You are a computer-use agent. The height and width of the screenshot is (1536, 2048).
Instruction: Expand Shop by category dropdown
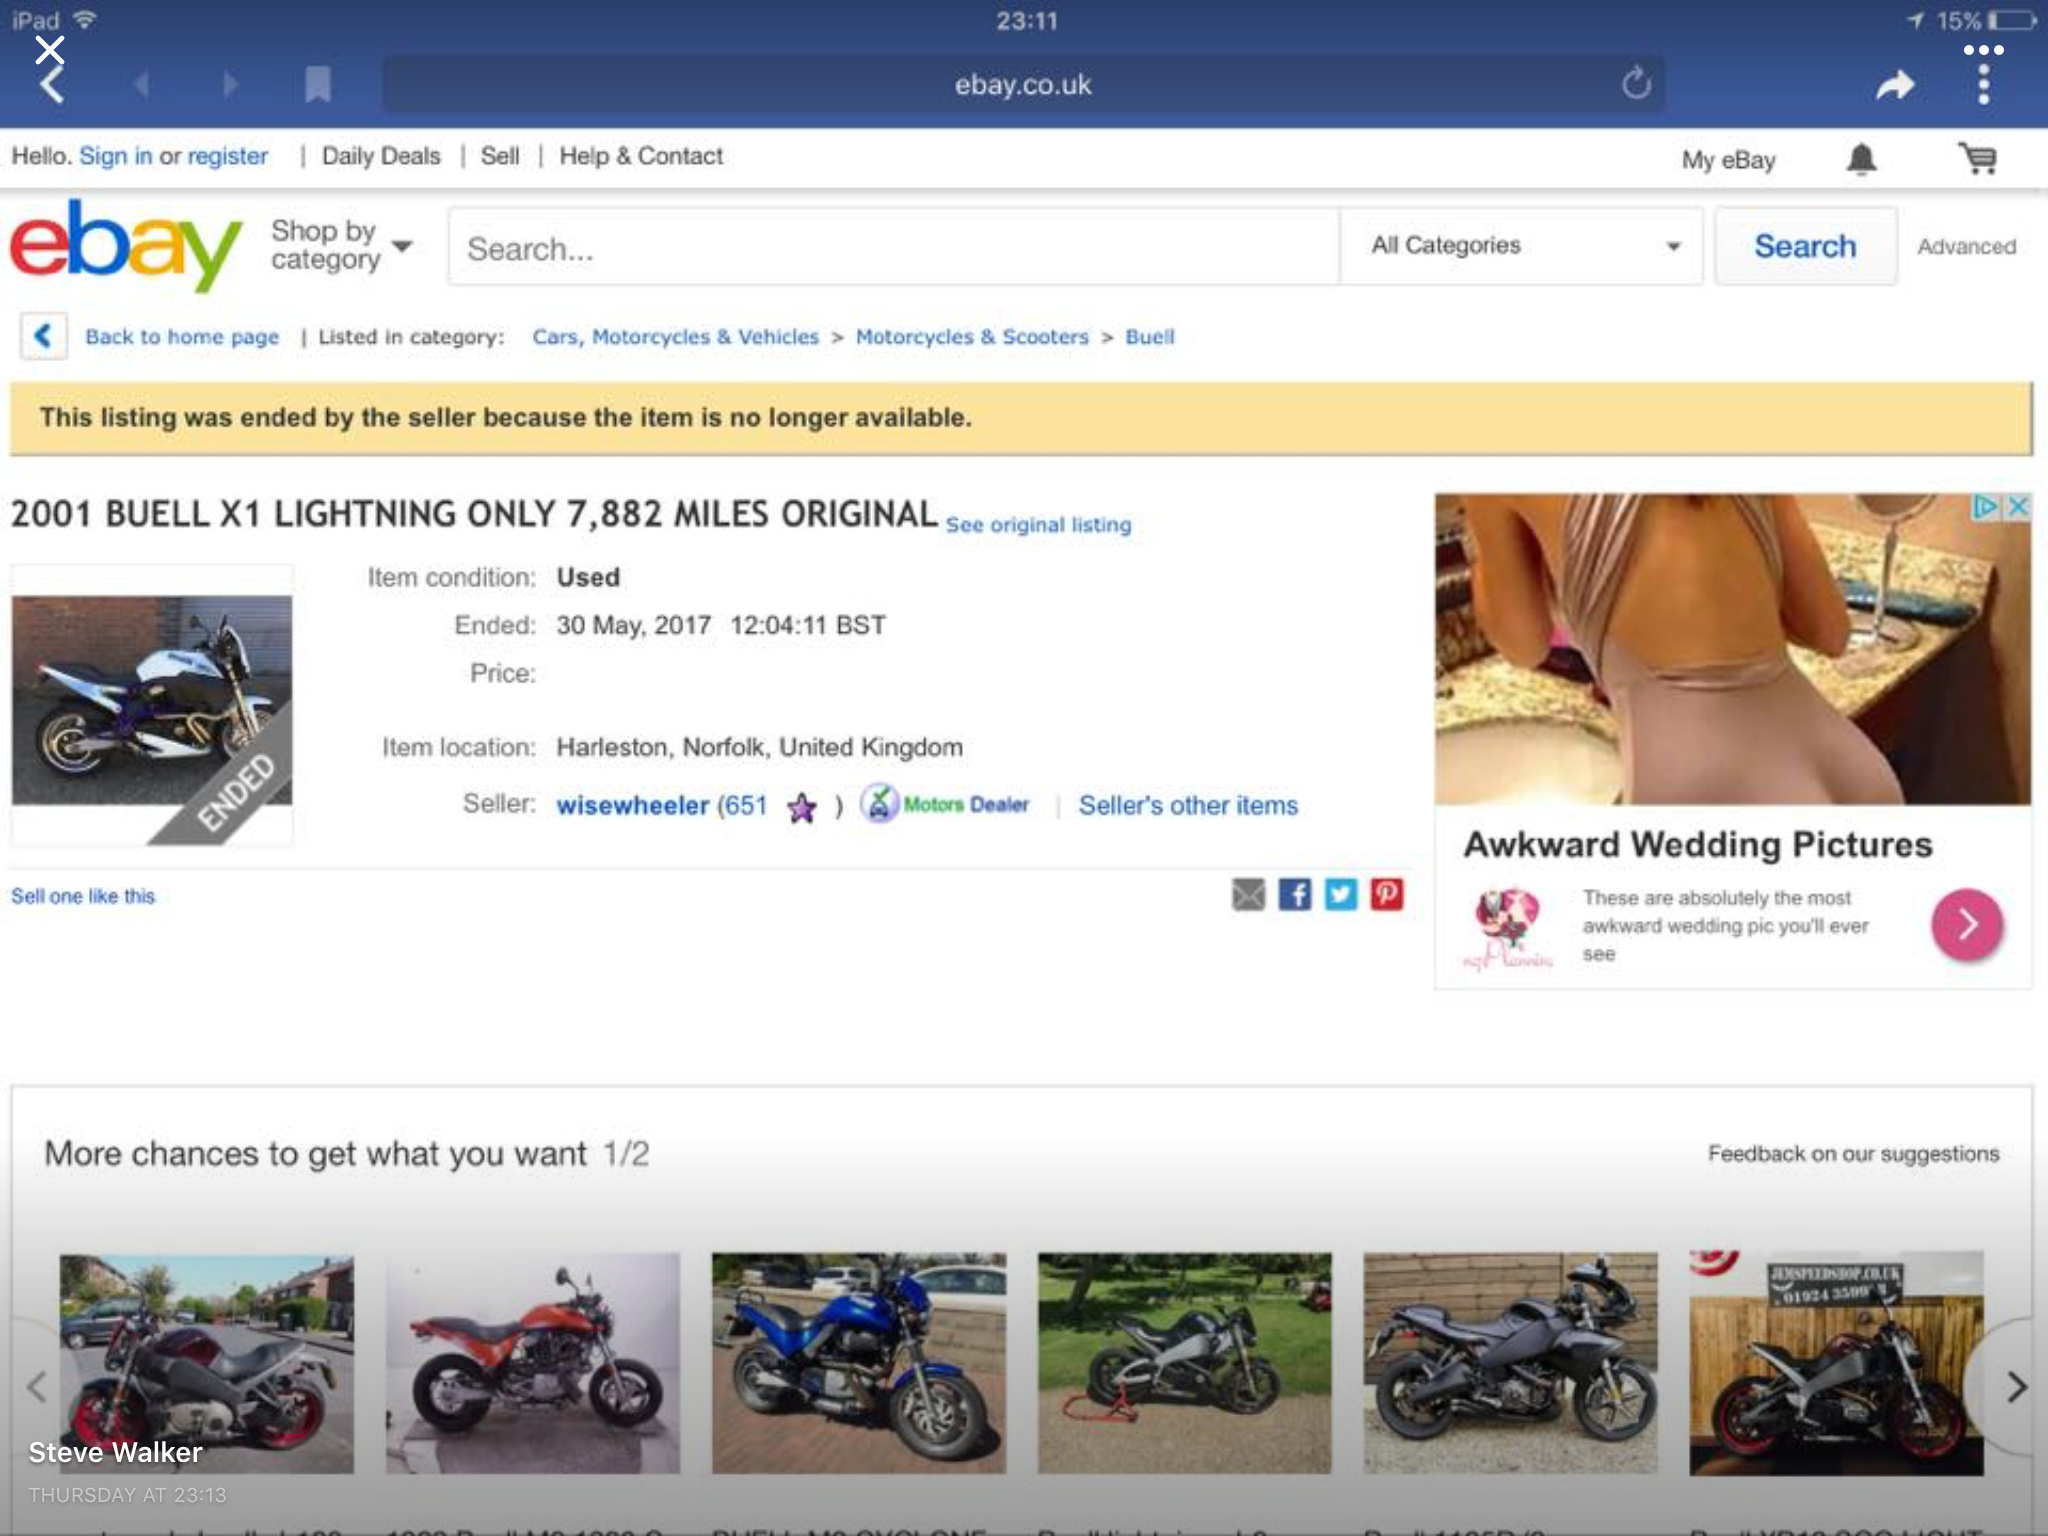point(341,246)
